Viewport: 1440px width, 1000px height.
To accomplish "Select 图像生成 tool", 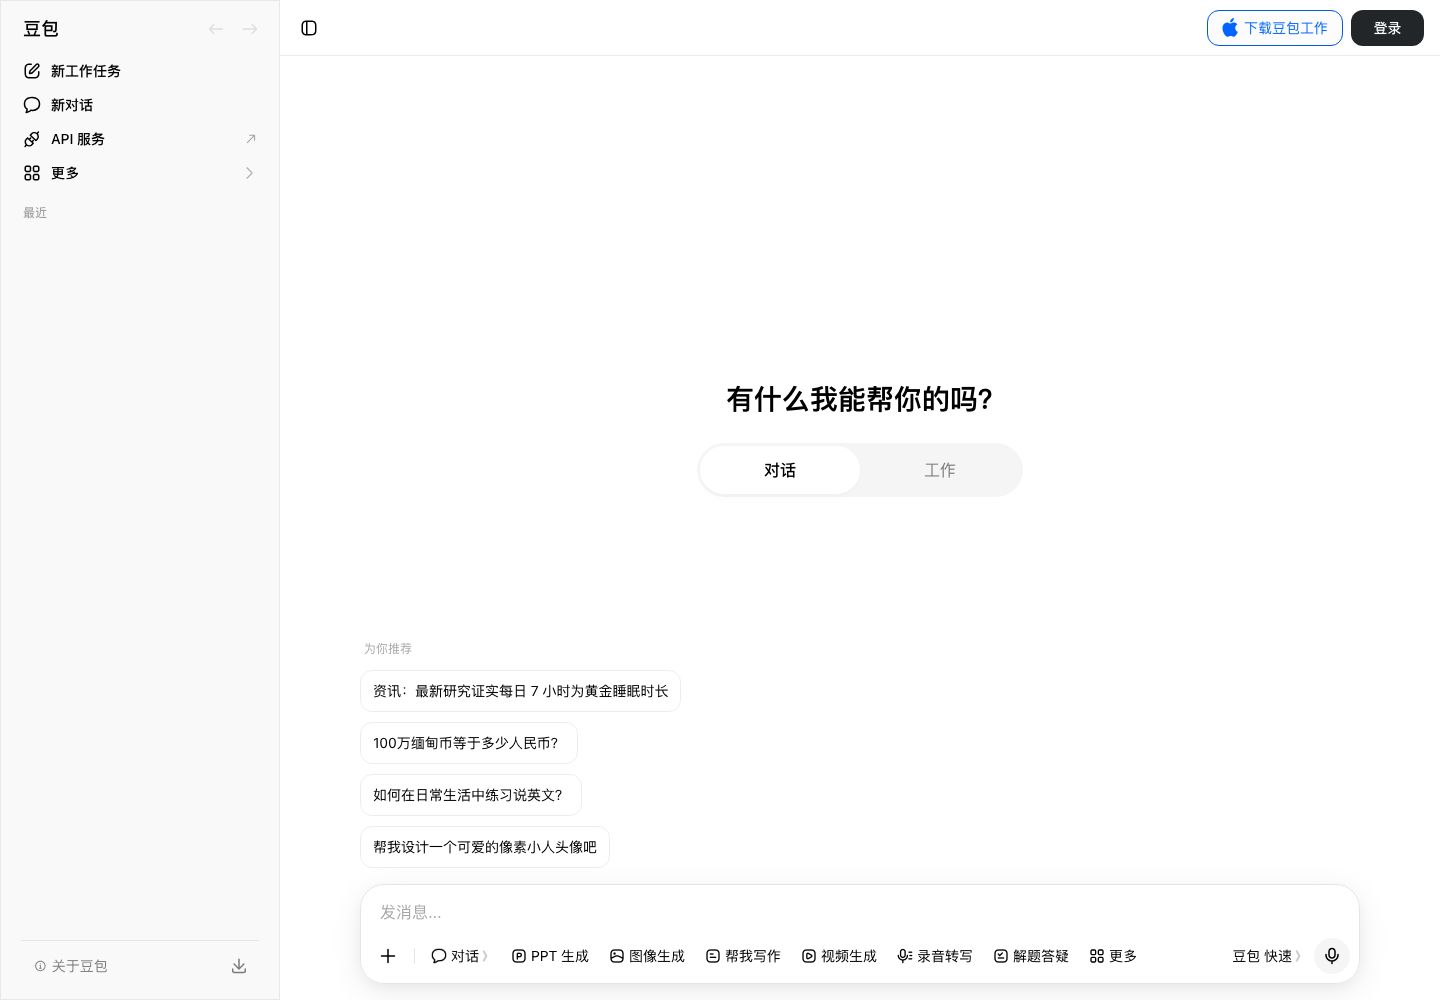I will 647,956.
